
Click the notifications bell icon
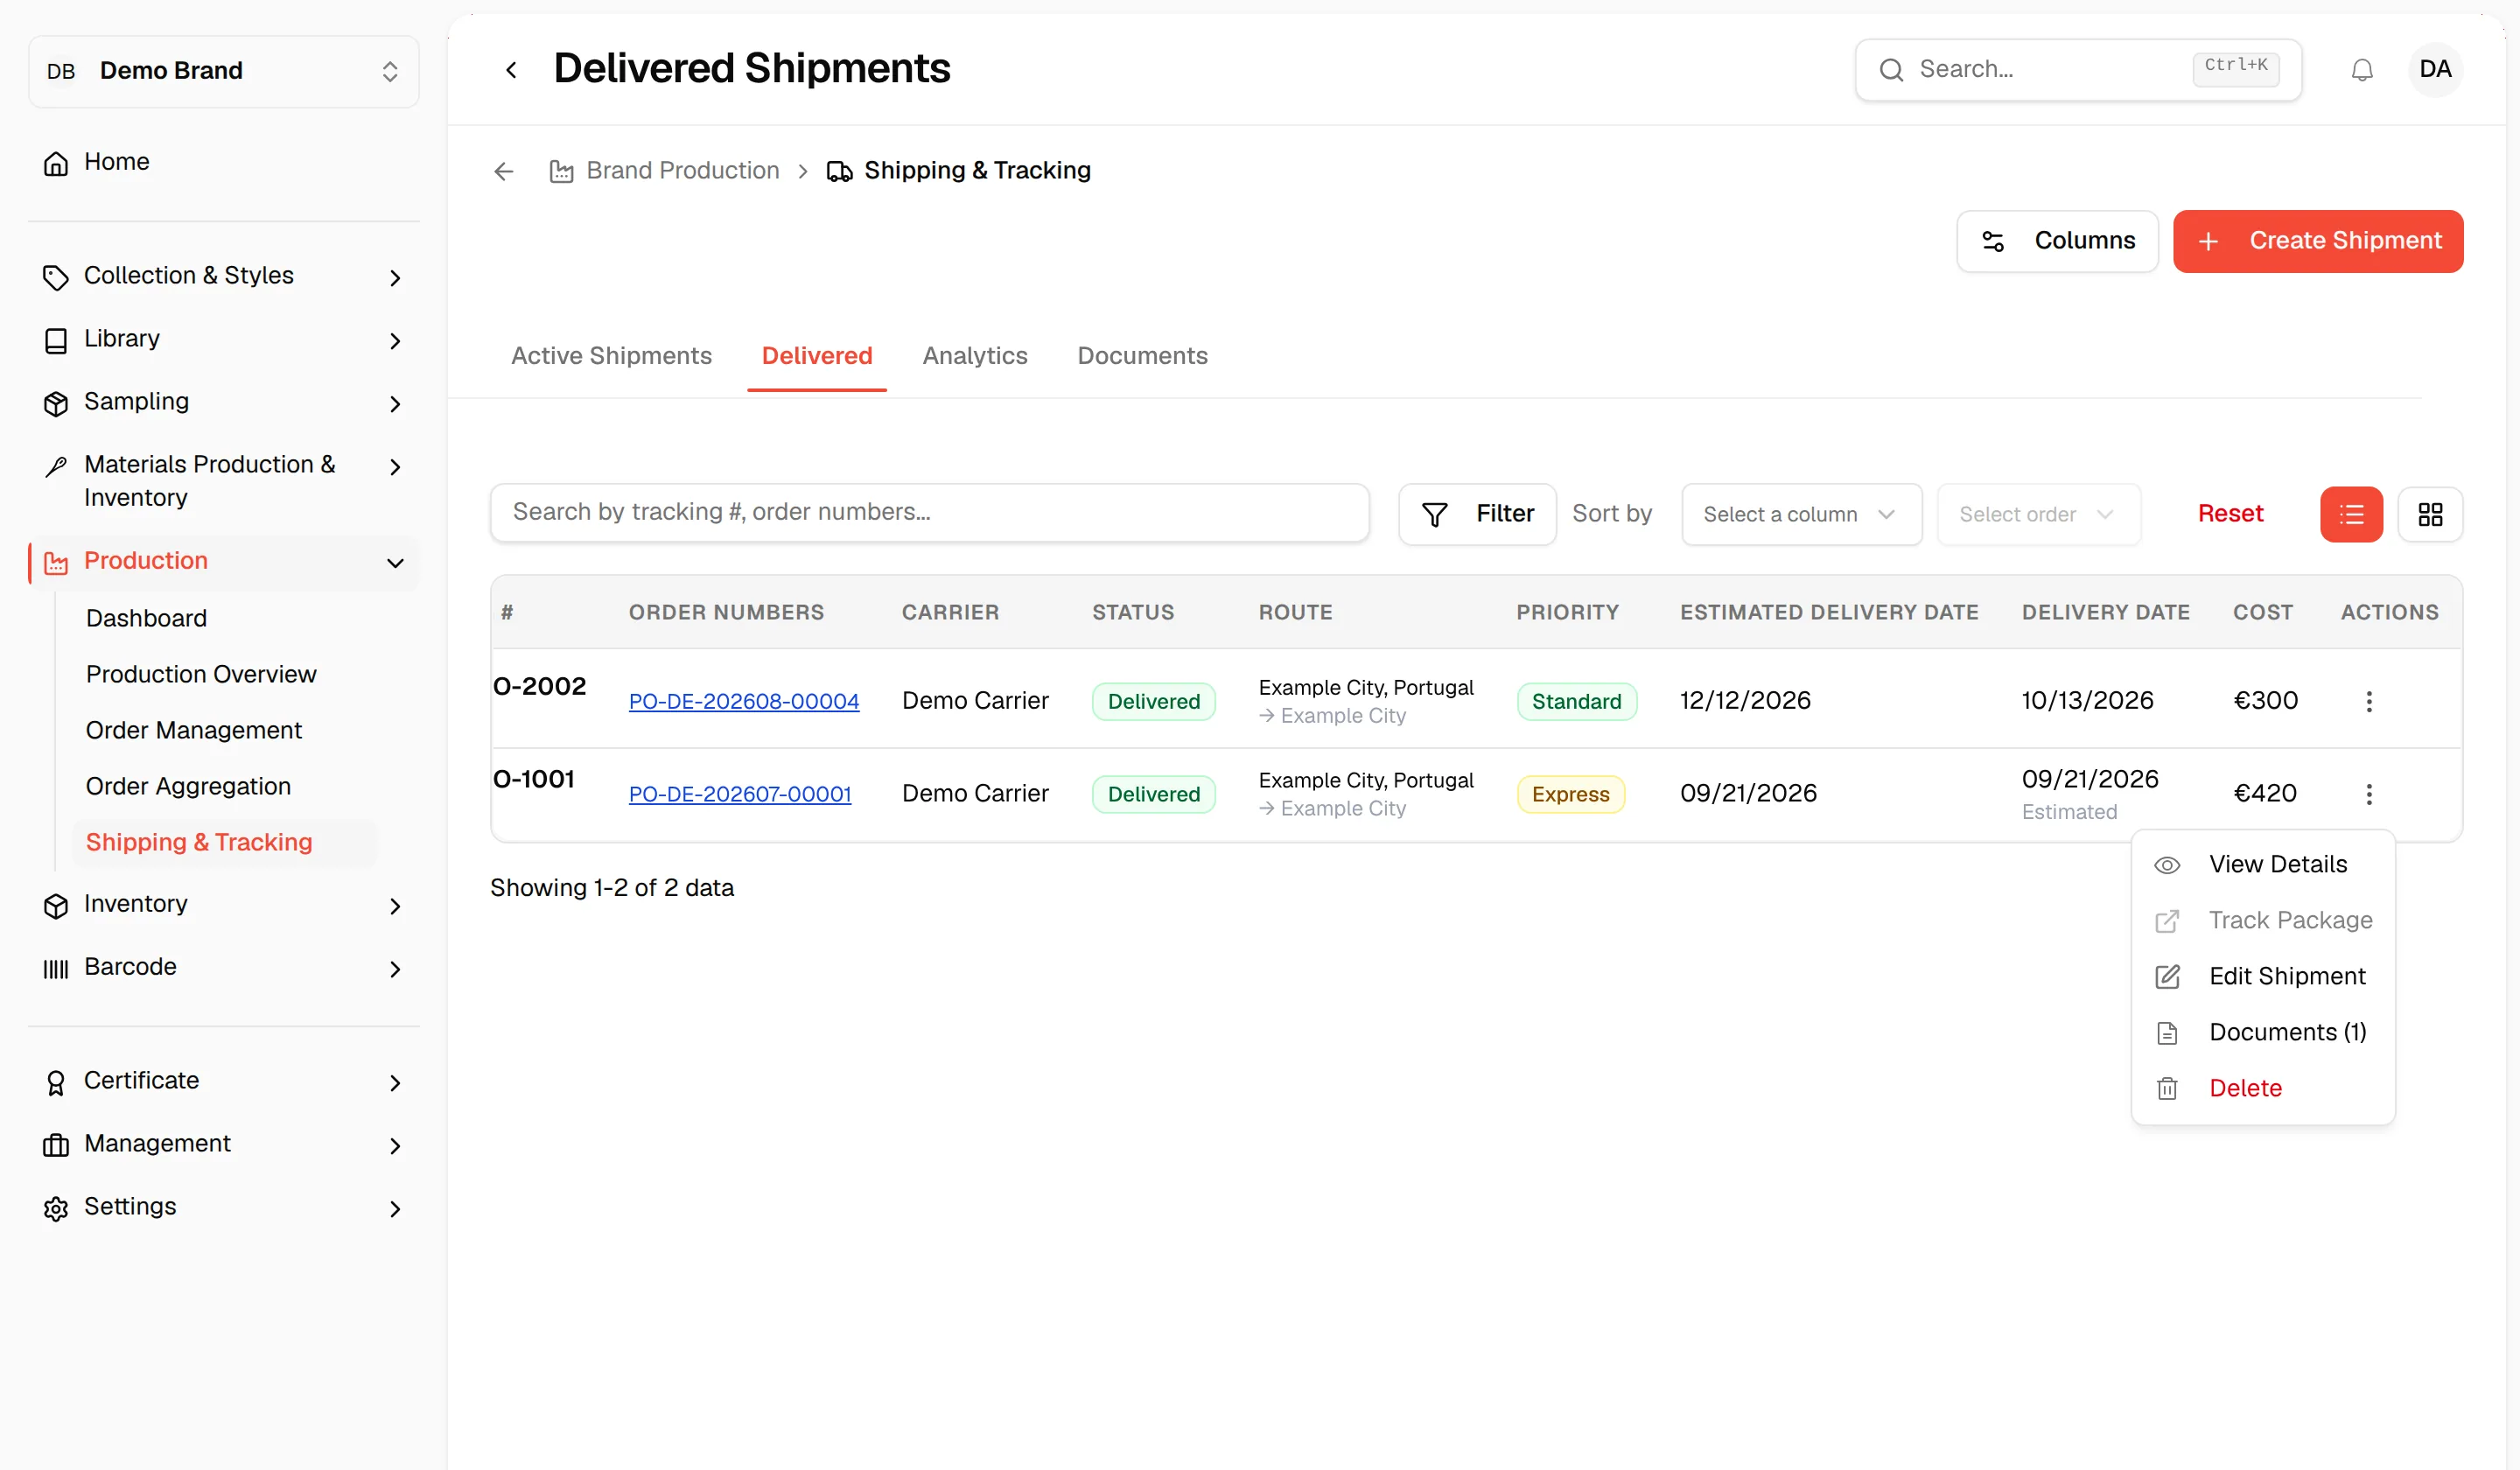[x=2362, y=70]
